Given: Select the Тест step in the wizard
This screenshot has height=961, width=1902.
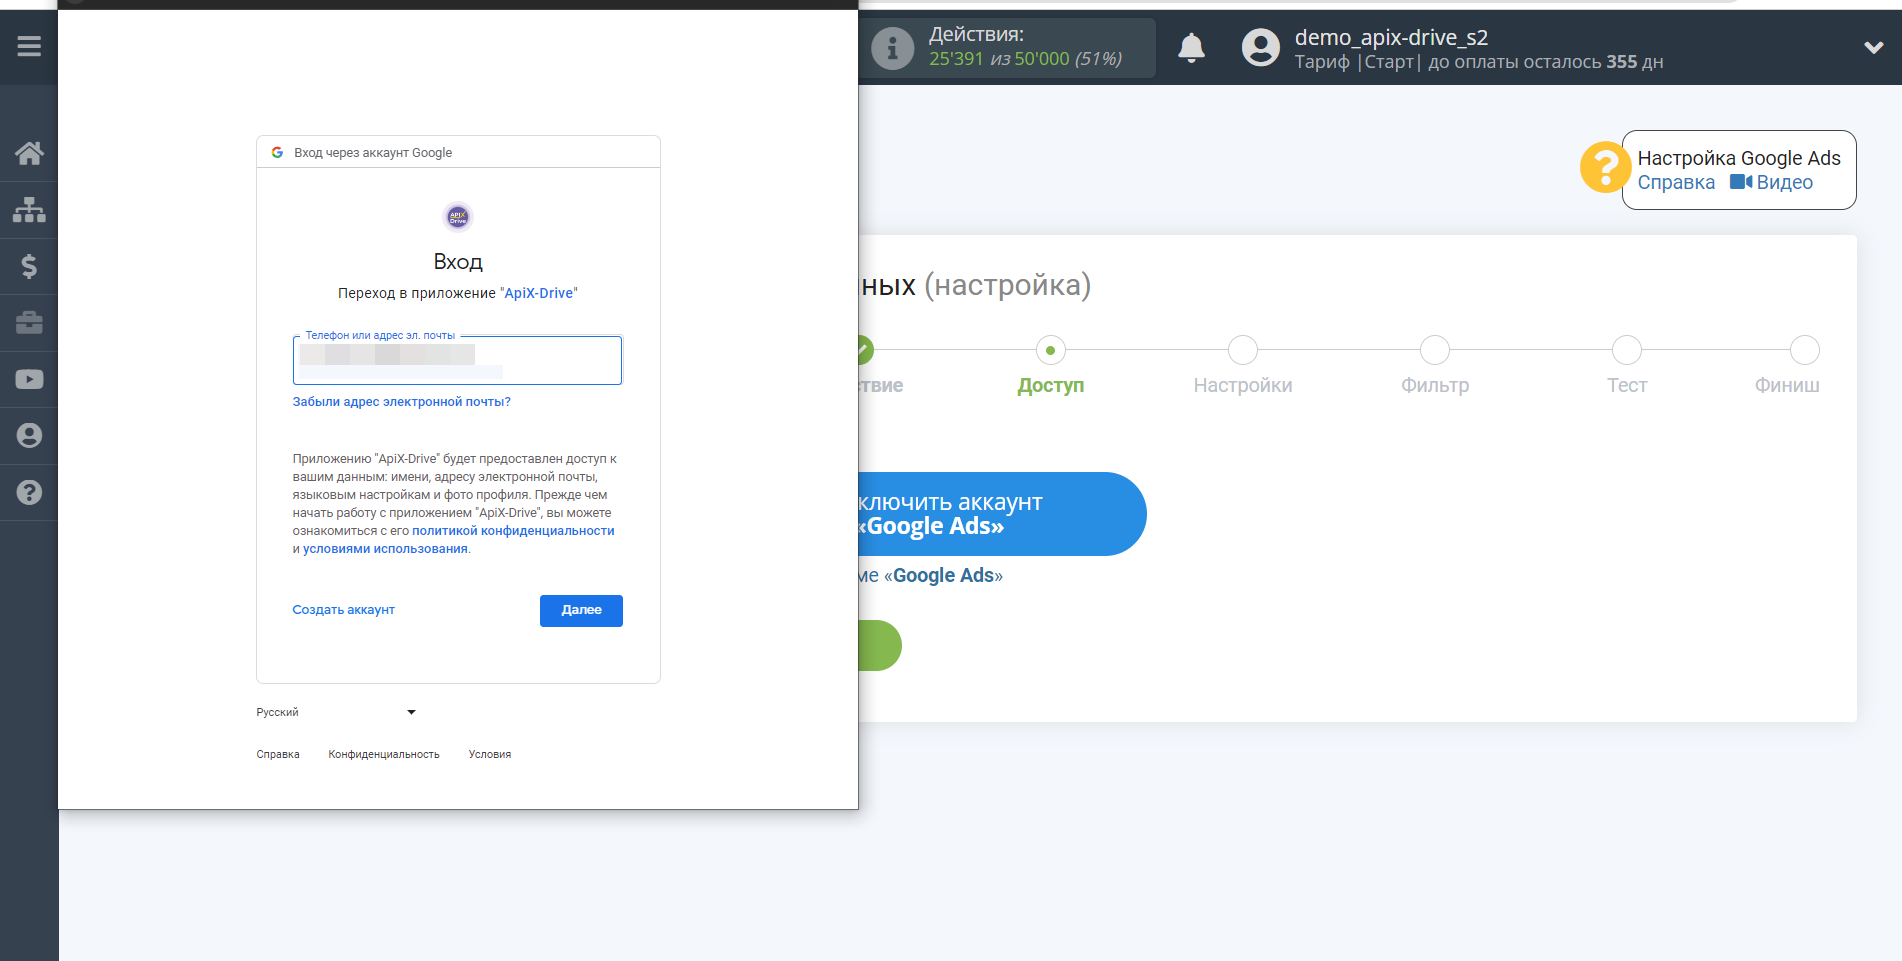Looking at the screenshot, I should tap(1626, 366).
